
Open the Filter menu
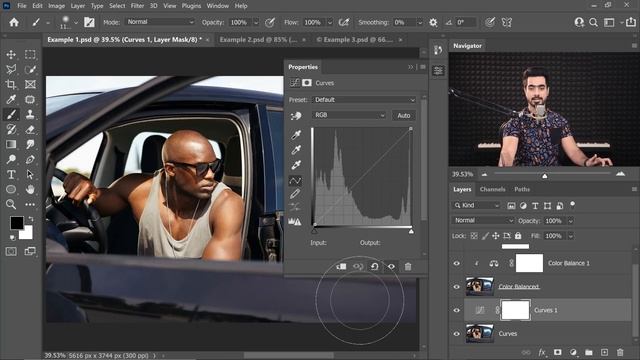click(x=137, y=6)
